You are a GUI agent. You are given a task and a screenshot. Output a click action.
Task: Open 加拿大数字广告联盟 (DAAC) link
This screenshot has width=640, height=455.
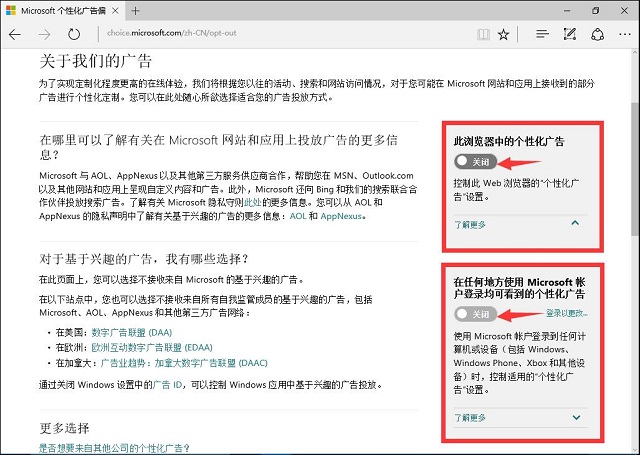tap(184, 363)
